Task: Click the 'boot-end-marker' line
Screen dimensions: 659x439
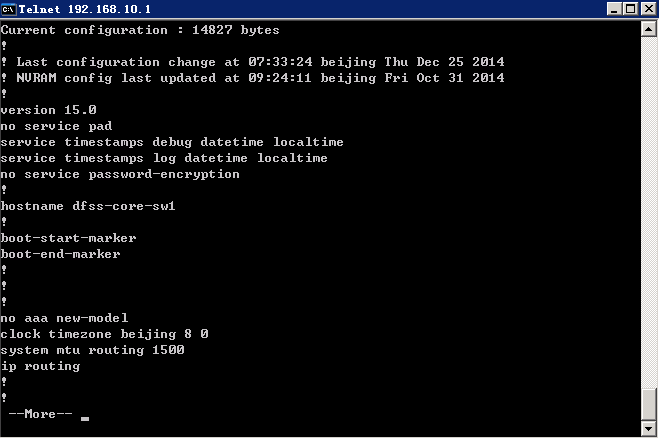Action: point(61,254)
